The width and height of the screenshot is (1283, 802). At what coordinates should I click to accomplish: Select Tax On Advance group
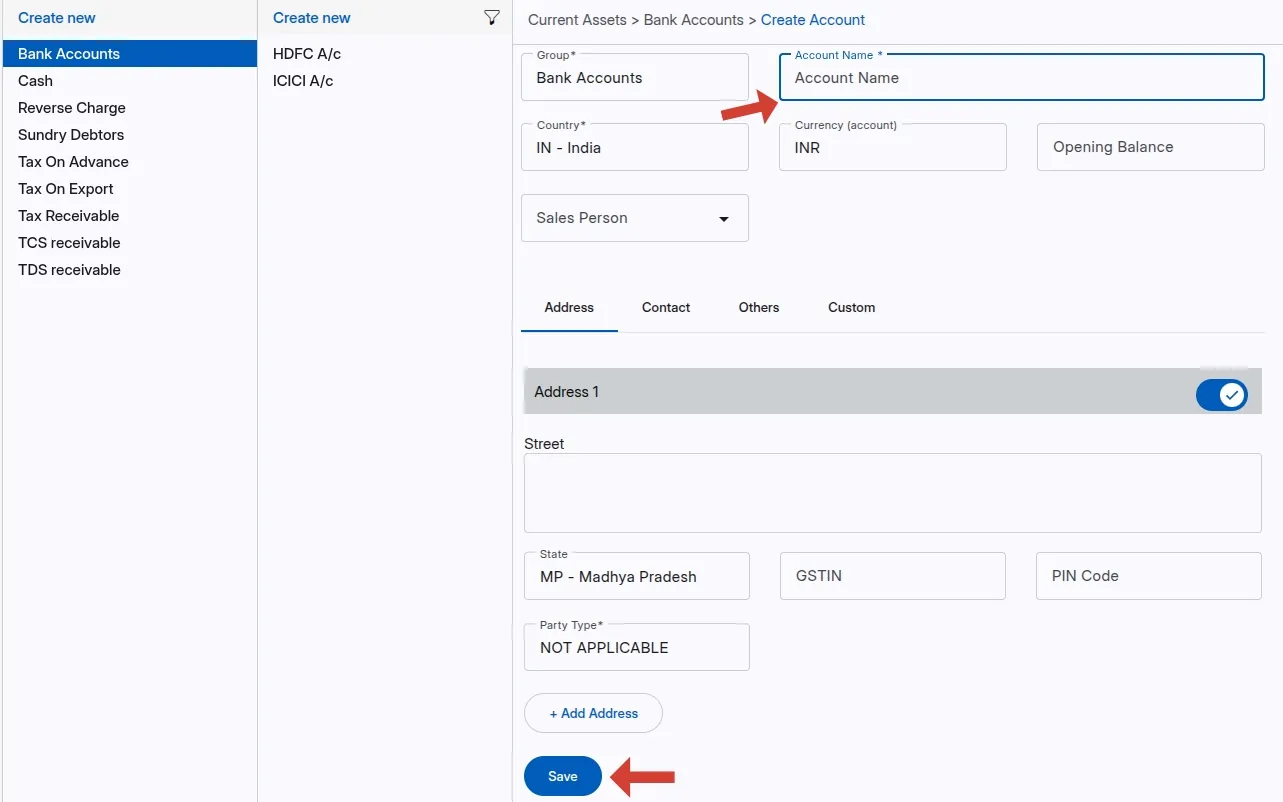click(x=130, y=162)
